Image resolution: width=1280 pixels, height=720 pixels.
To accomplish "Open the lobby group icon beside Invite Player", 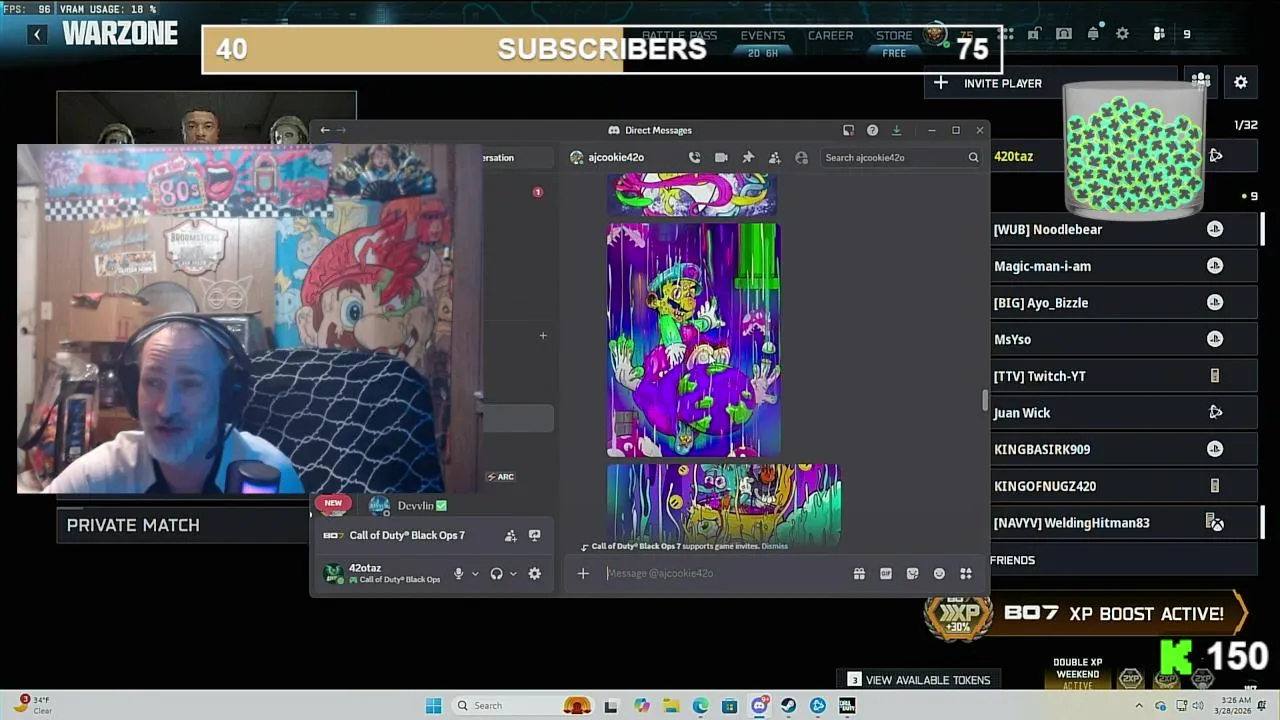I will point(1201,83).
